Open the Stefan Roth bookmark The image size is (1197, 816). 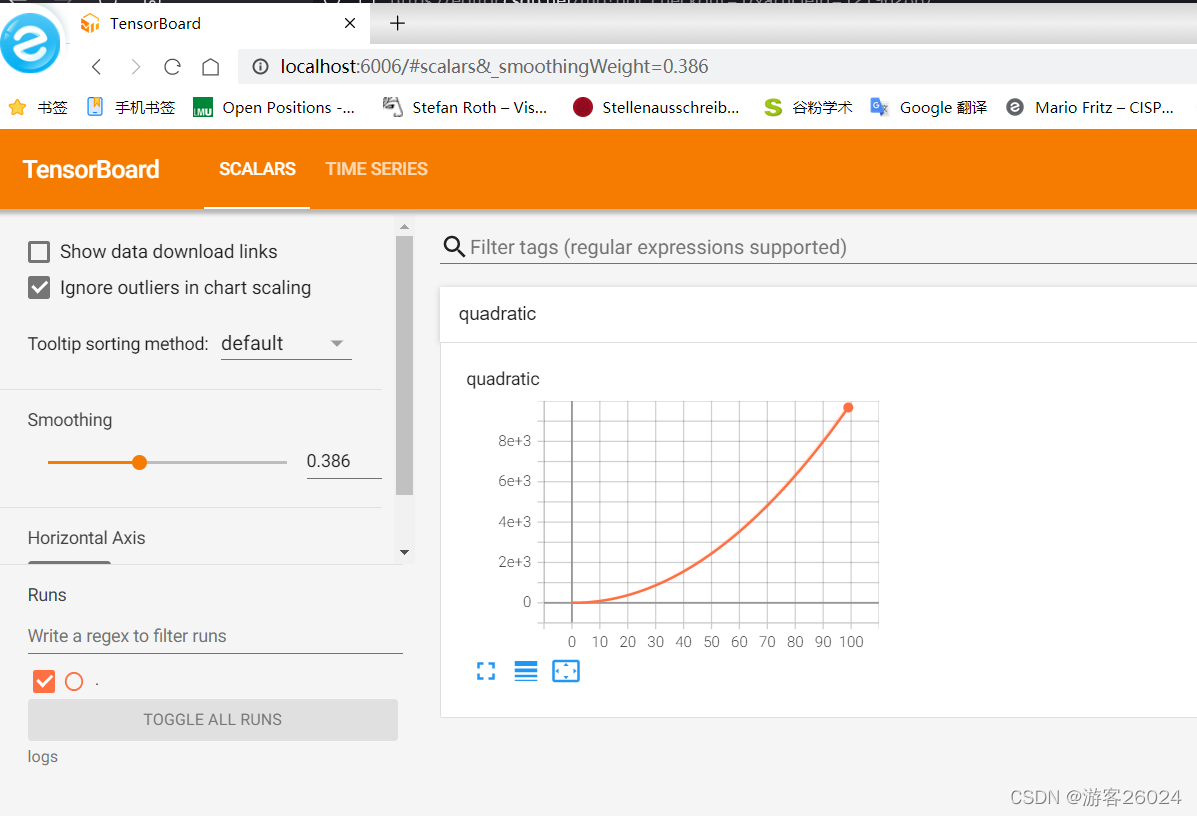(x=465, y=108)
